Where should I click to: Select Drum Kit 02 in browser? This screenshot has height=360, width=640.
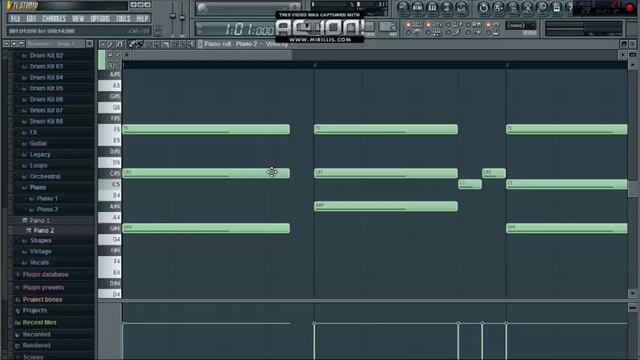click(46, 55)
